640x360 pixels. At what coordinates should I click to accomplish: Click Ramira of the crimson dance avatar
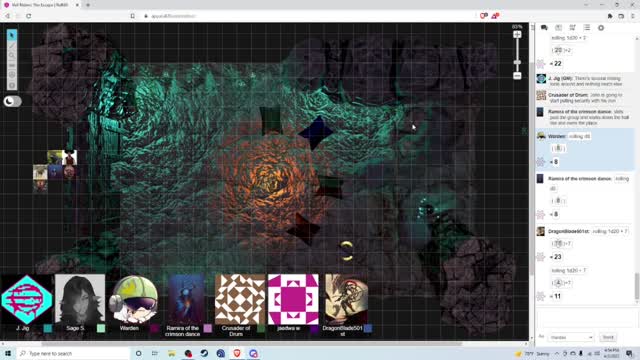tap(186, 299)
